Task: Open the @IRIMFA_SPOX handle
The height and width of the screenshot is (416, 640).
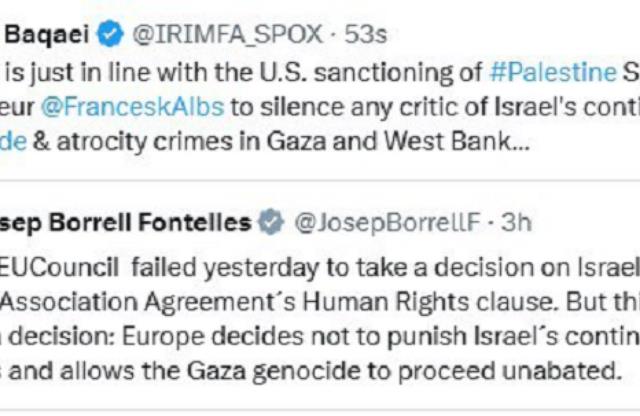Action: click(228, 34)
